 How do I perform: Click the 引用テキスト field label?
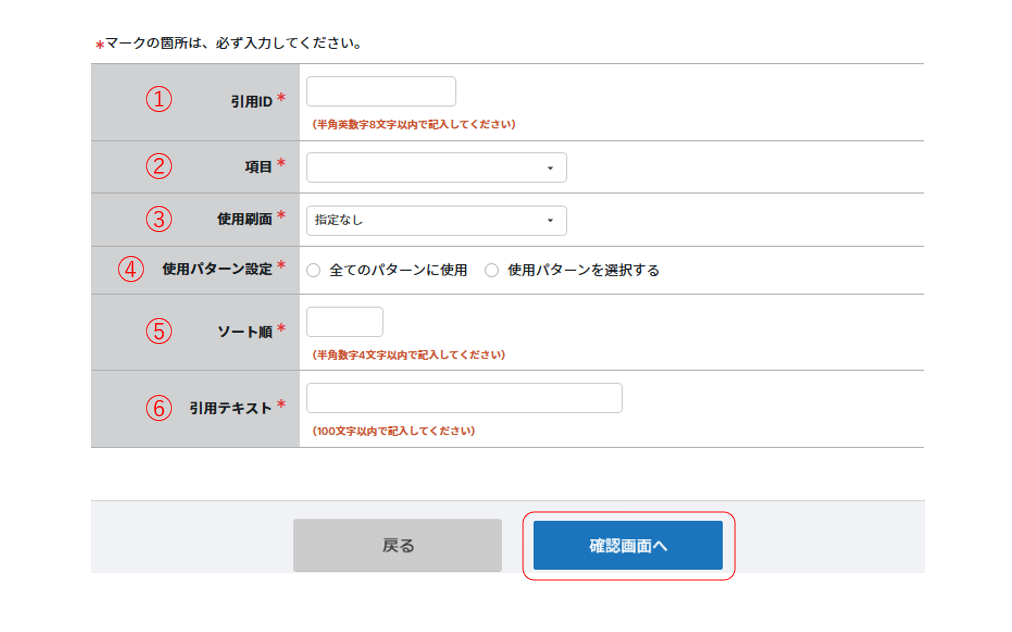coord(230,408)
